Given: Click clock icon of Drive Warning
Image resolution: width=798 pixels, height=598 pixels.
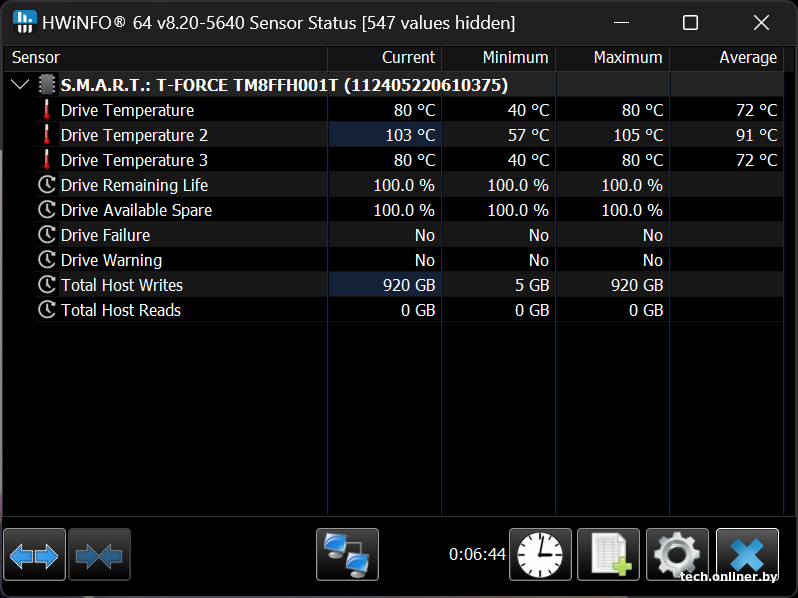Looking at the screenshot, I should coord(46,259).
